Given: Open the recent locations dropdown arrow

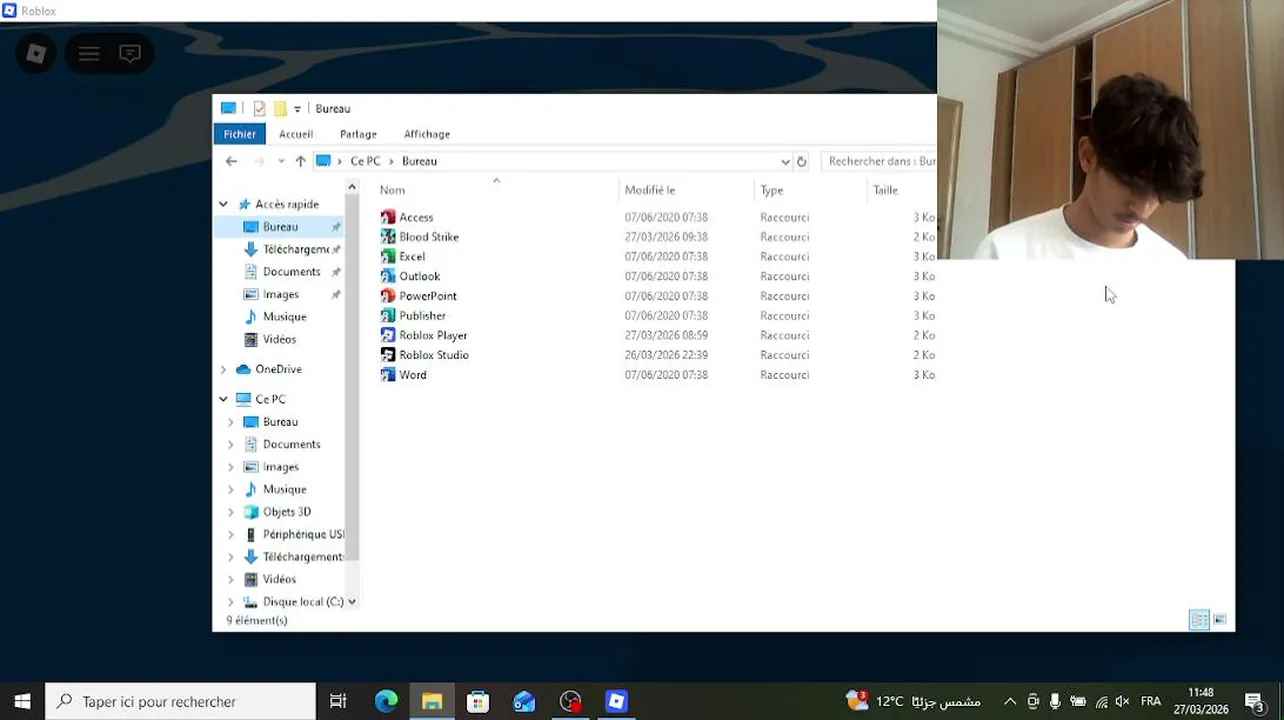Looking at the screenshot, I should pyautogui.click(x=281, y=161).
